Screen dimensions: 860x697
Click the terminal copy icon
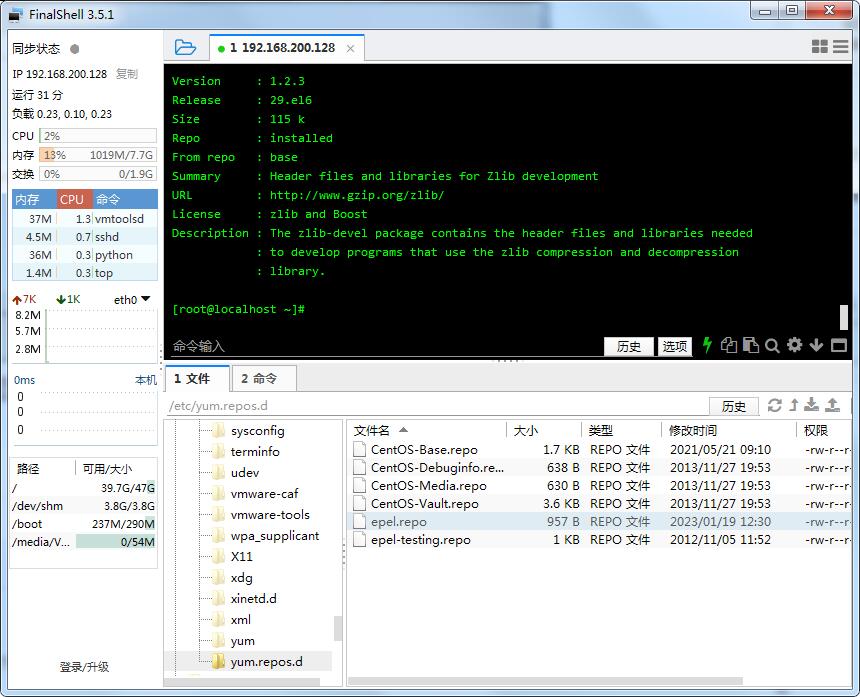[729, 345]
